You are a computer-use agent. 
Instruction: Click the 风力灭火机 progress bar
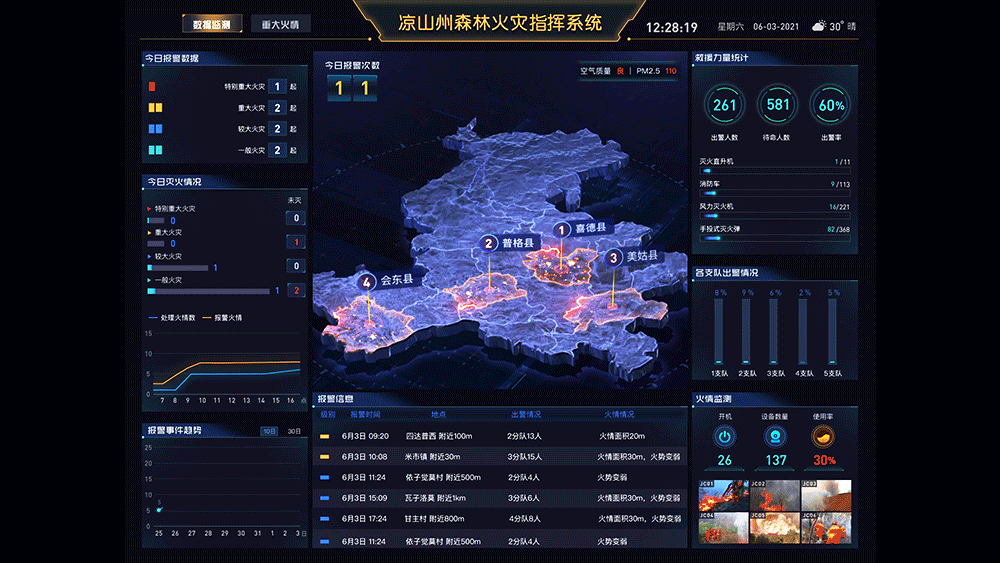coord(775,216)
